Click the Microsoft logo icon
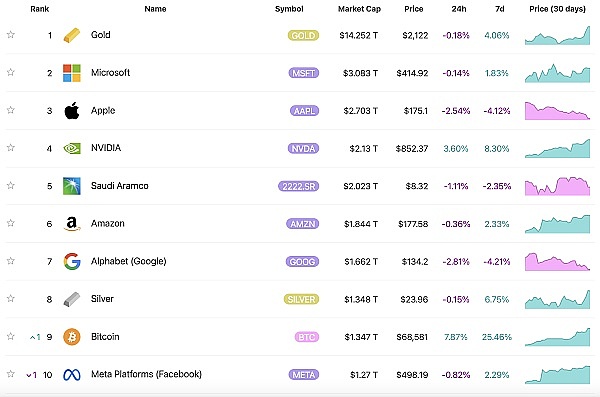The width and height of the screenshot is (600, 397). click(72, 73)
